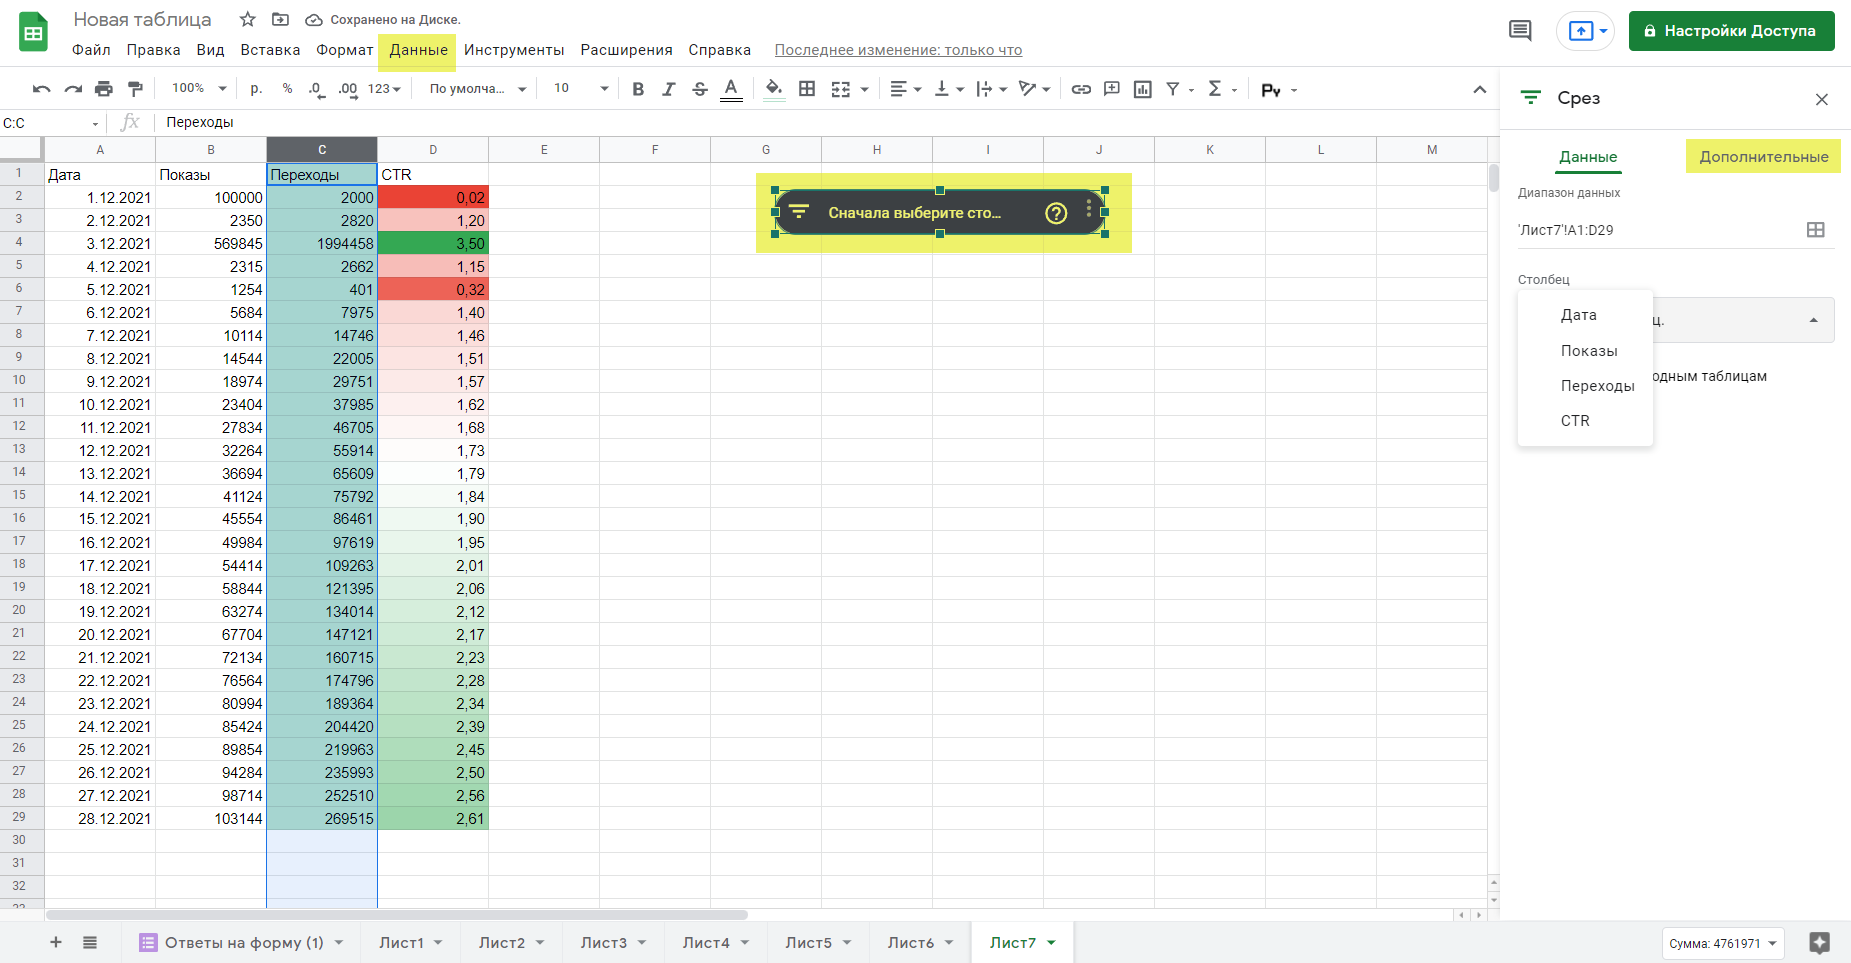Toggle bold formatting
This screenshot has height=963, width=1851.
click(x=638, y=89)
